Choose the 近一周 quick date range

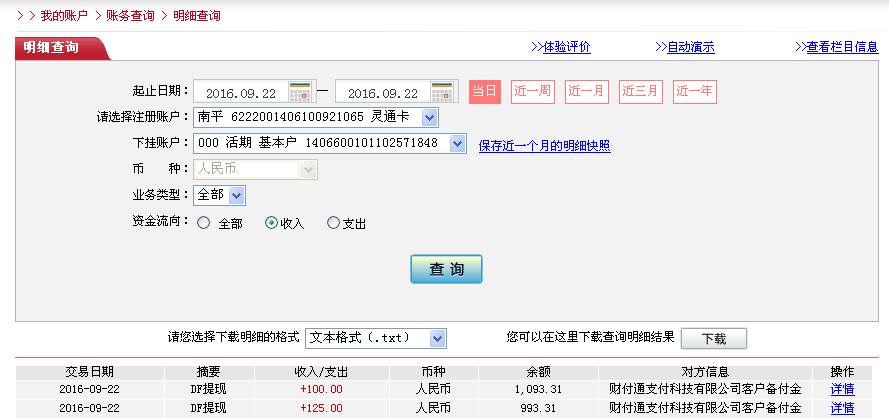click(532, 91)
